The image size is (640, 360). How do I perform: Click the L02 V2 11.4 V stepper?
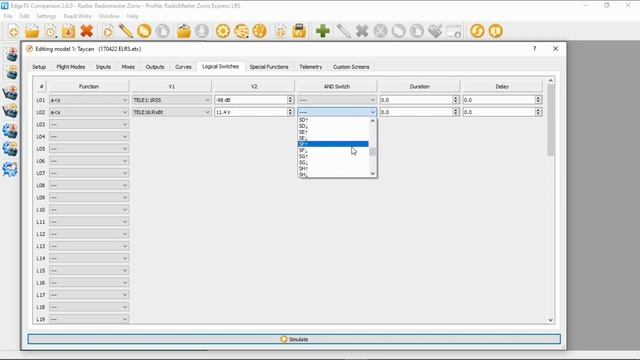pos(290,112)
